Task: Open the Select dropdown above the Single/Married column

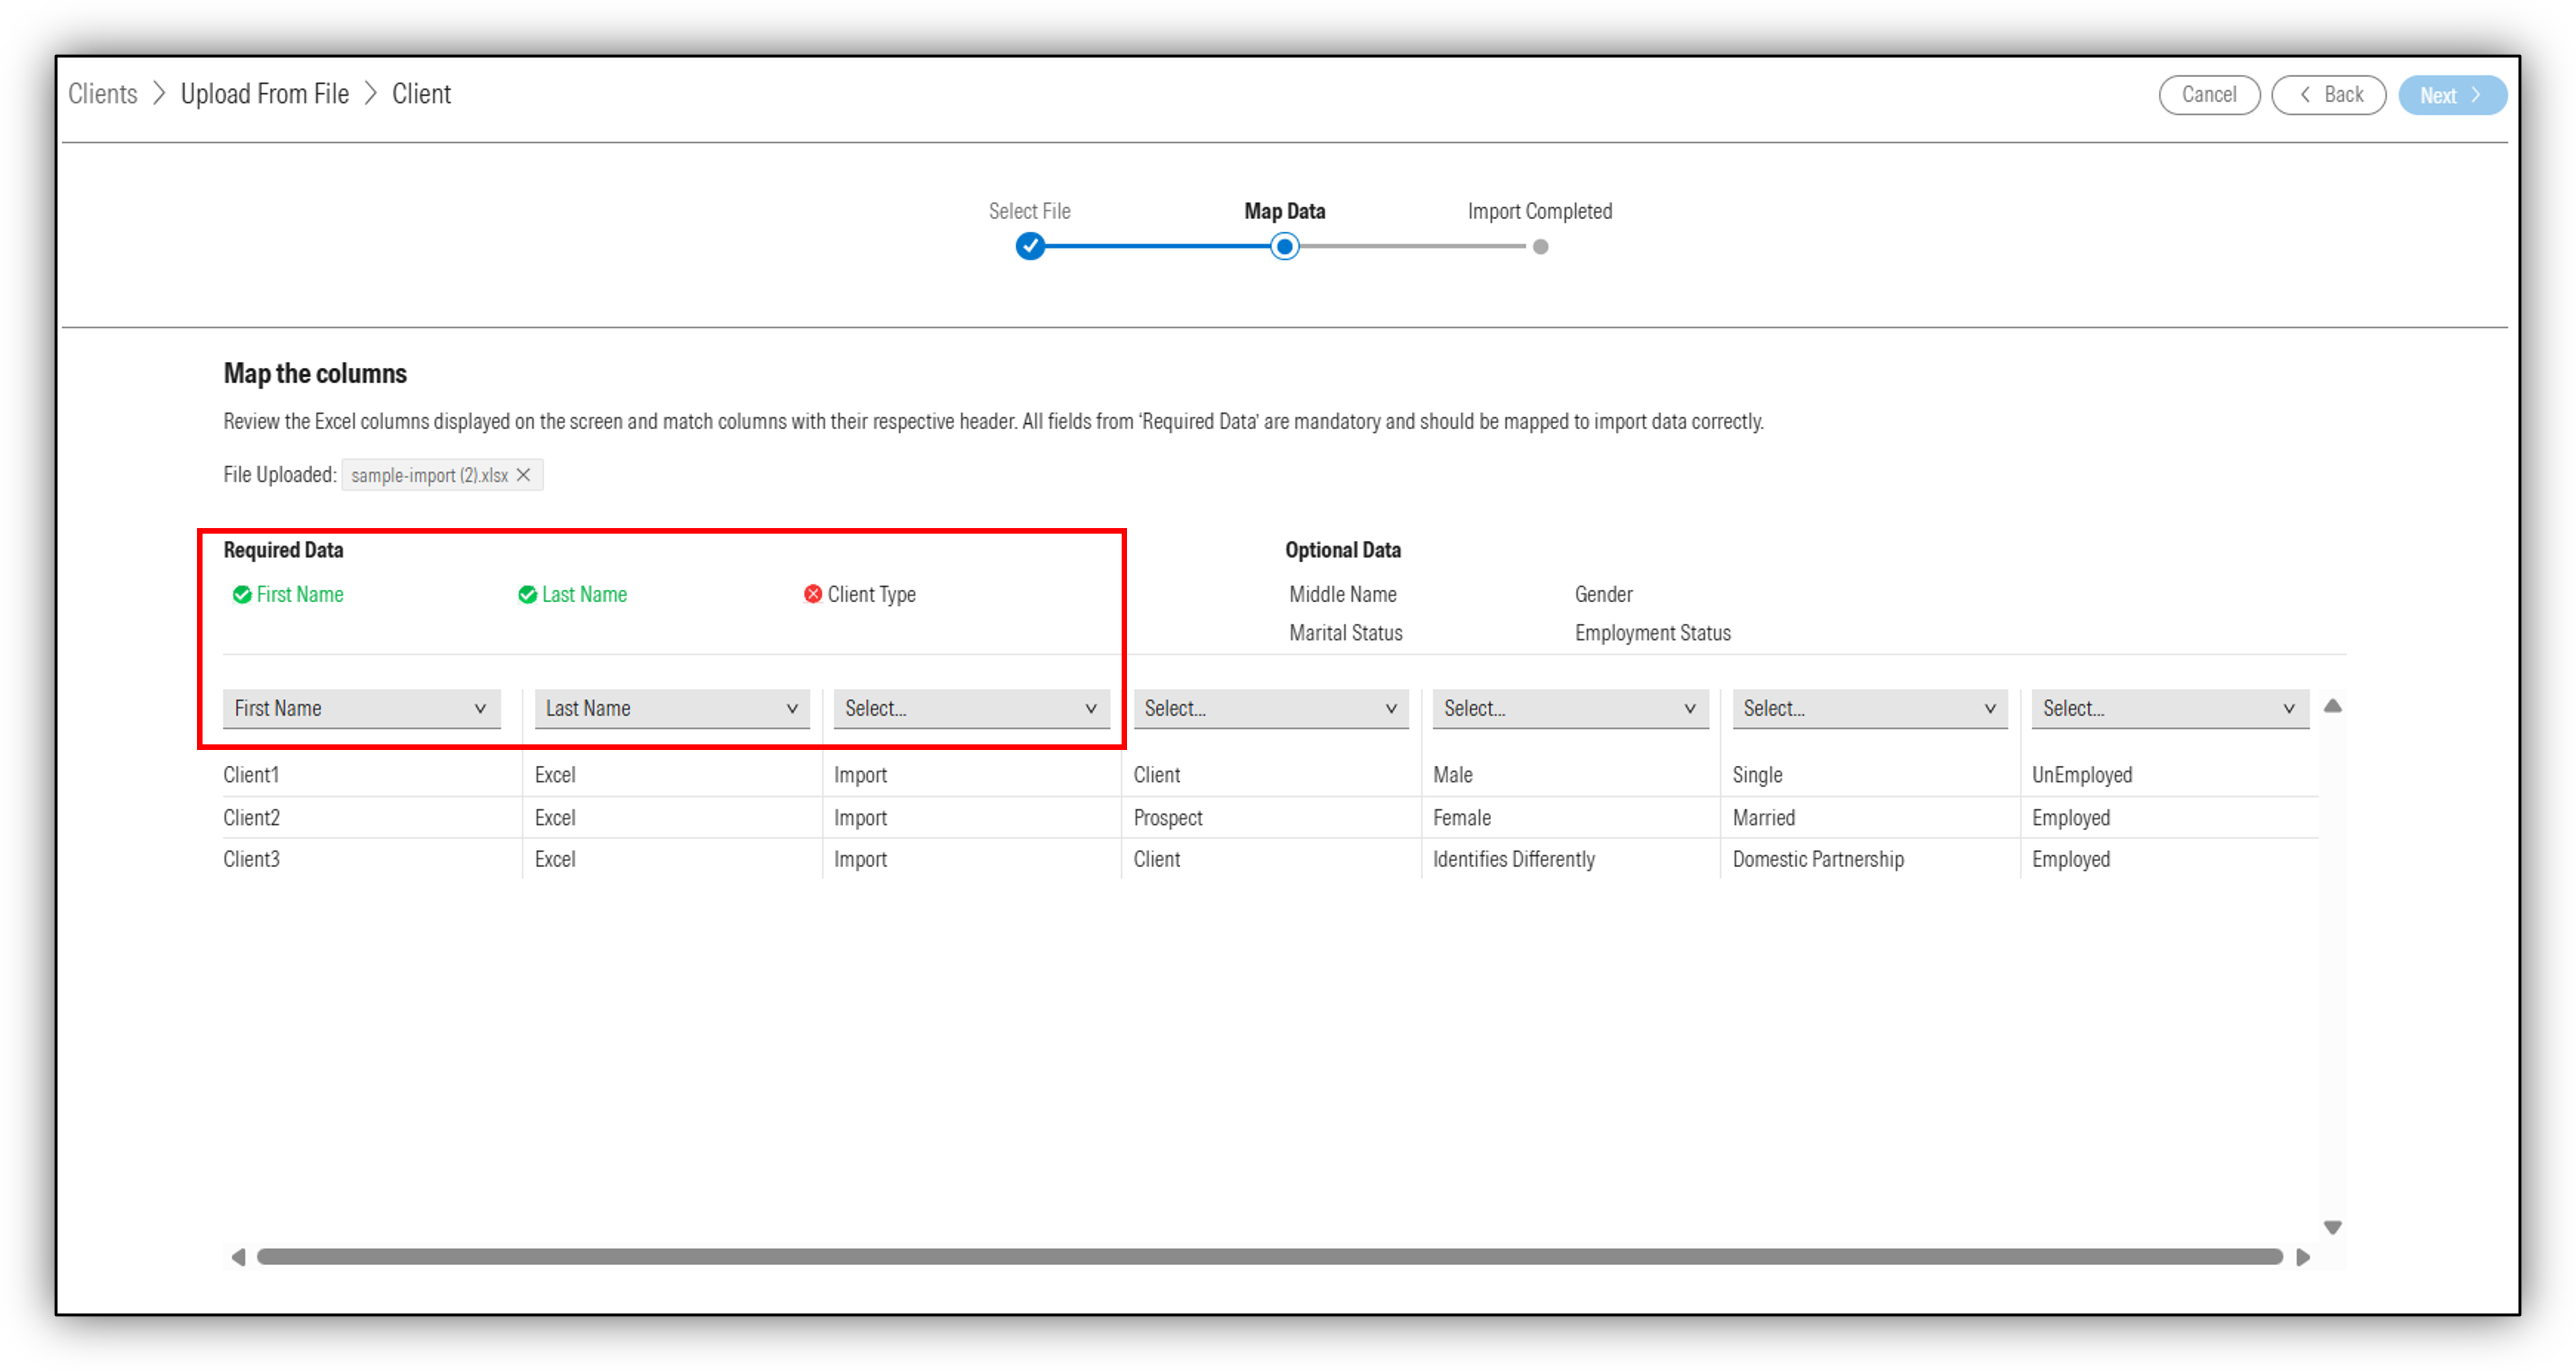Action: [1870, 708]
